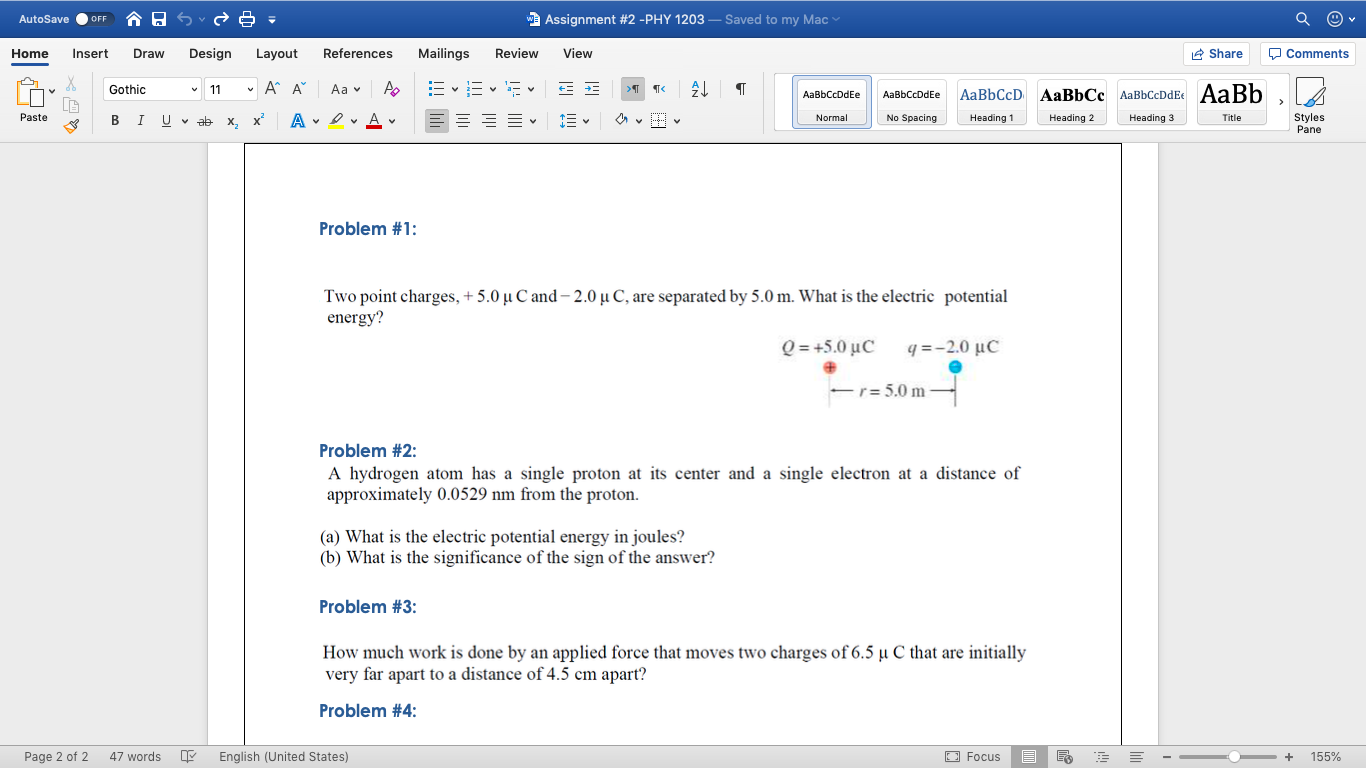This screenshot has width=1366, height=768.
Task: Switch to the References ribbon tab
Action: tap(358, 54)
